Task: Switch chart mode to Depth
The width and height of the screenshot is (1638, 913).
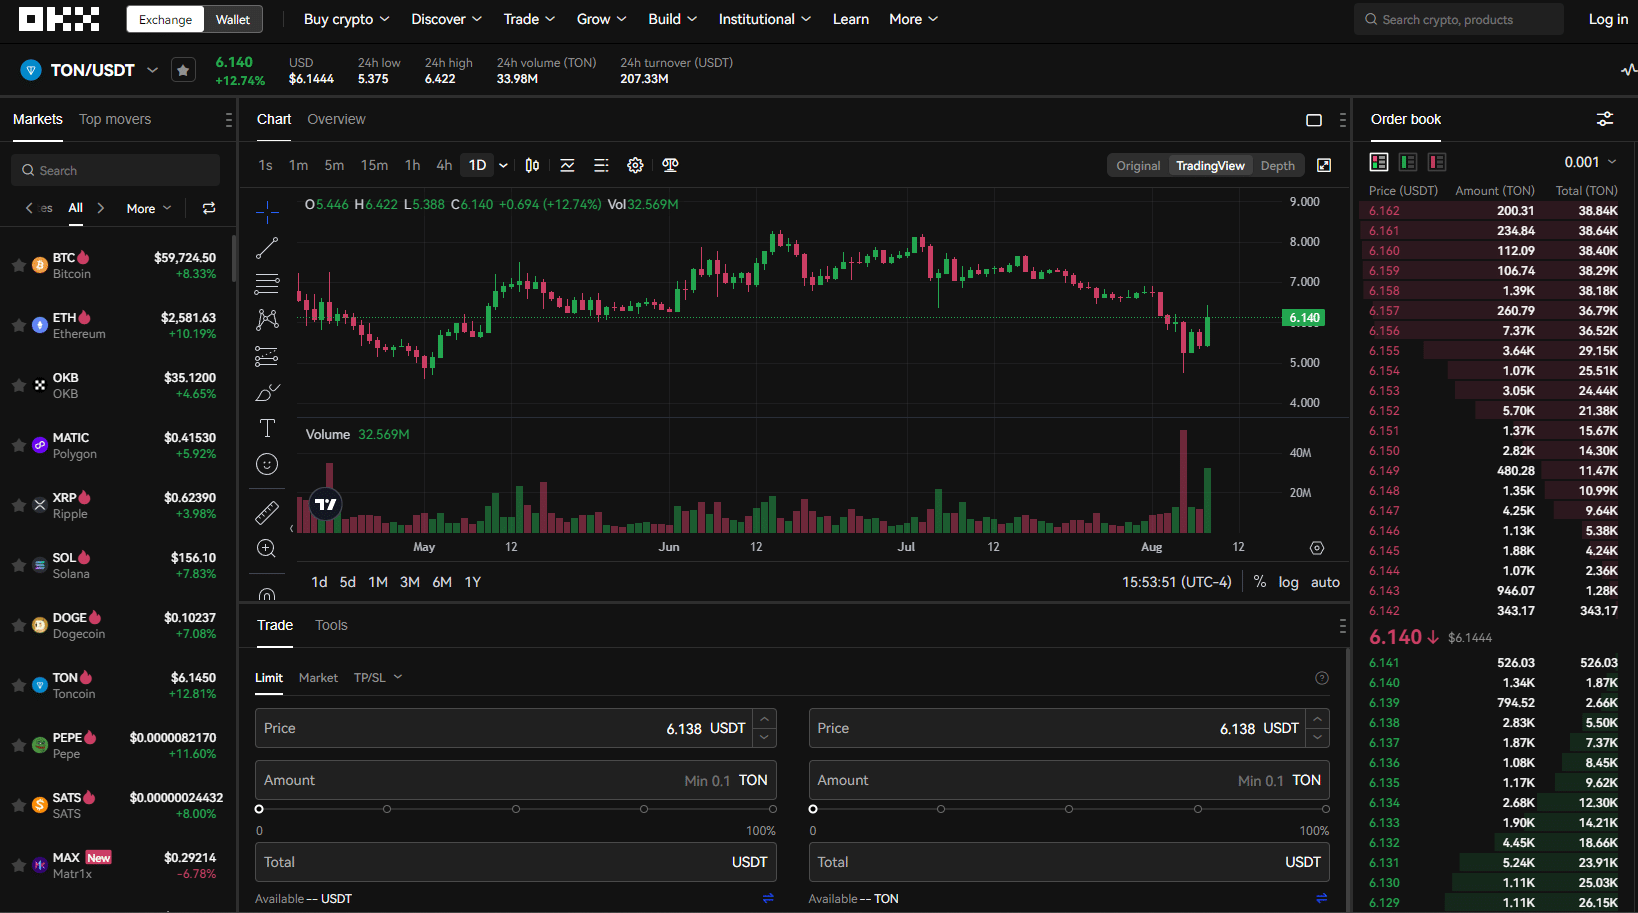Action: point(1277,165)
